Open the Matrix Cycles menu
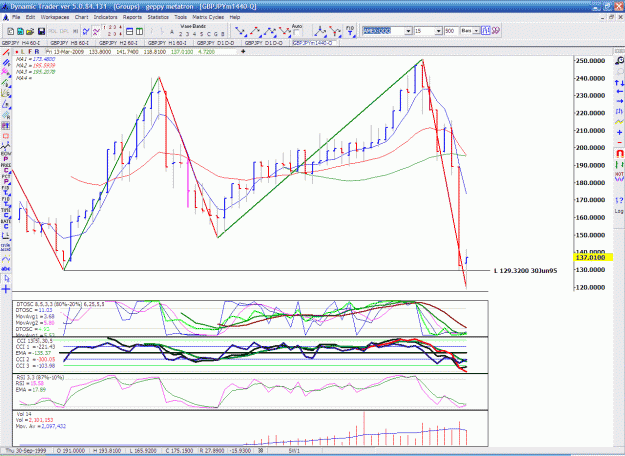This screenshot has width=625, height=456. [208, 17]
